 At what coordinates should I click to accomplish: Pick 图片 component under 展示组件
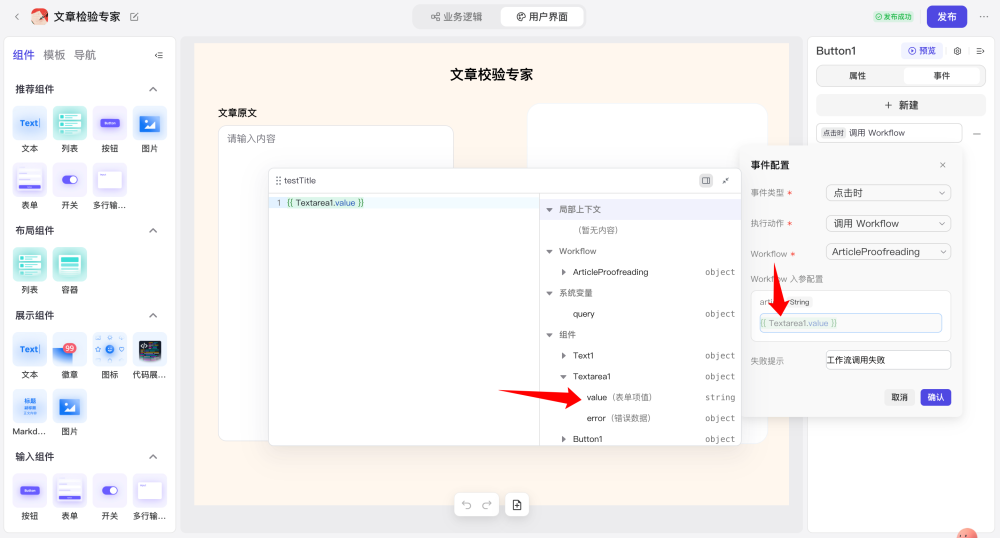[x=70, y=412]
